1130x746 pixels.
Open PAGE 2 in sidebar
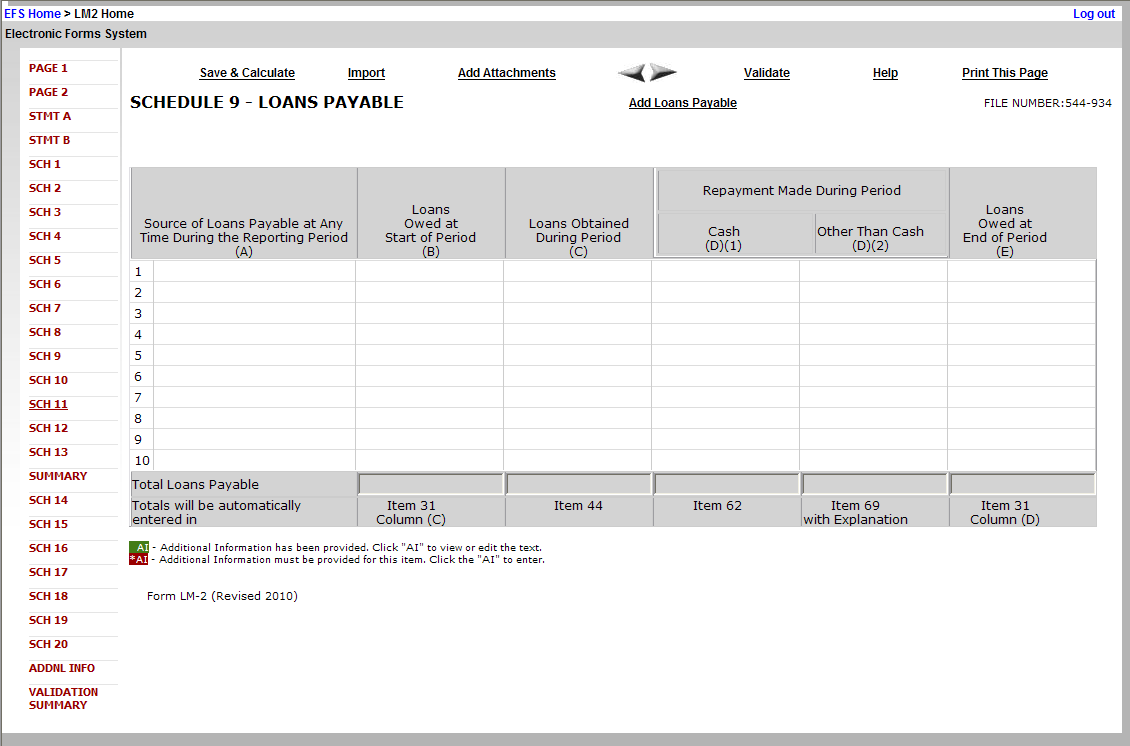48,92
